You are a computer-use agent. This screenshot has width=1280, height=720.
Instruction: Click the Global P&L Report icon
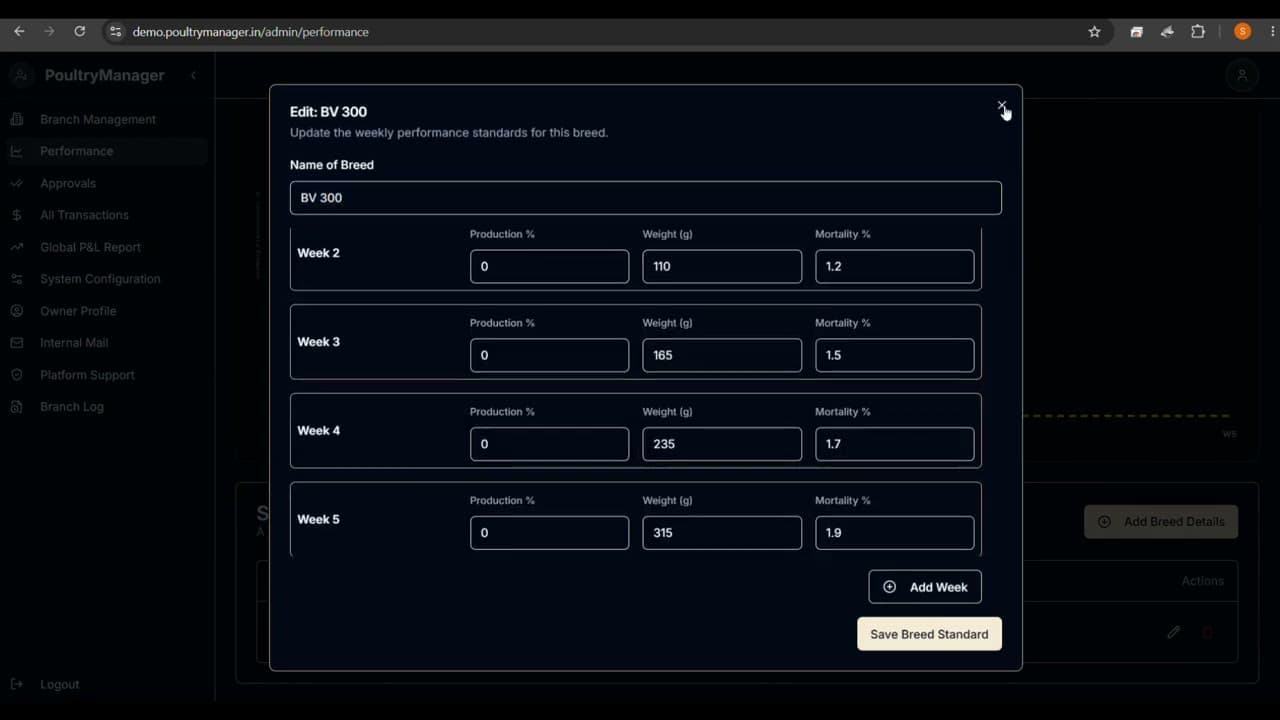pyautogui.click(x=17, y=247)
